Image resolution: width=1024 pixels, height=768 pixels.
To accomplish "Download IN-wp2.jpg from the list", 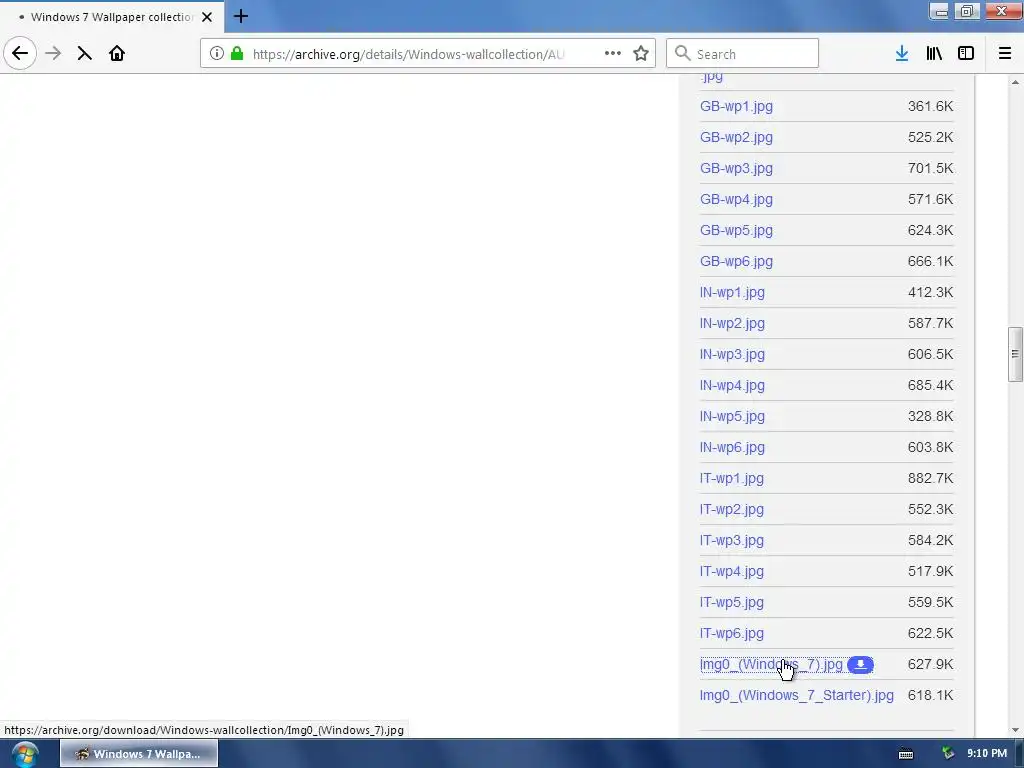I will (732, 323).
